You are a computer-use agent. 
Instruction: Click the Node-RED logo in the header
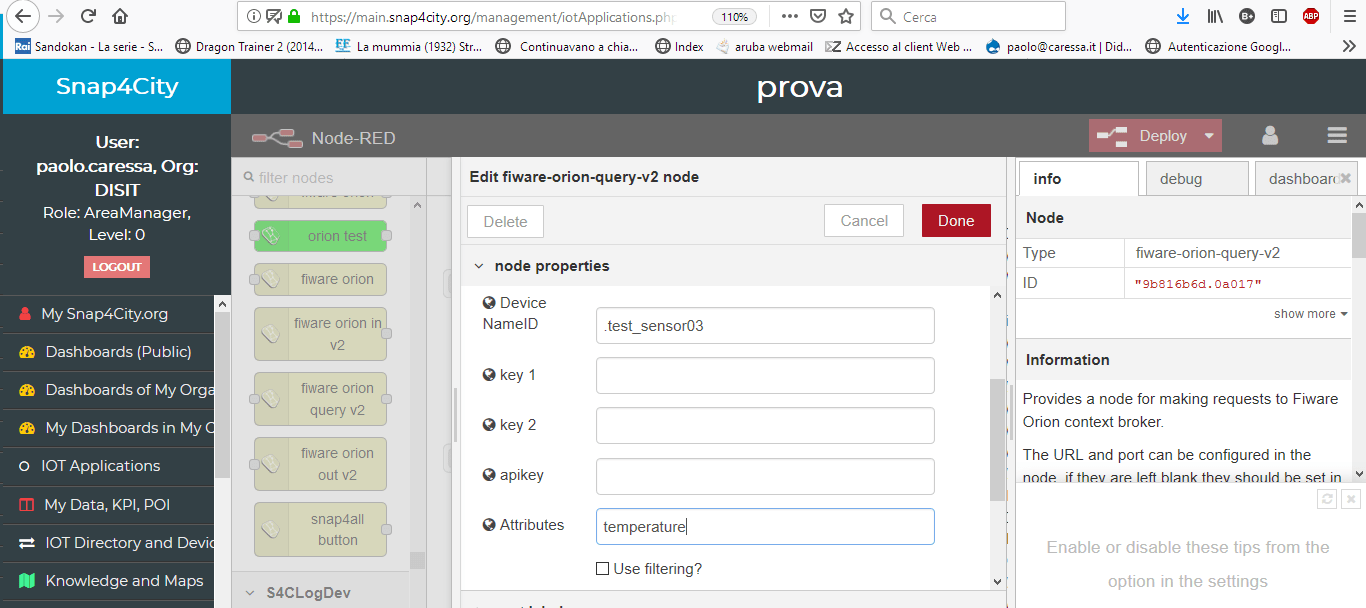pos(277,138)
